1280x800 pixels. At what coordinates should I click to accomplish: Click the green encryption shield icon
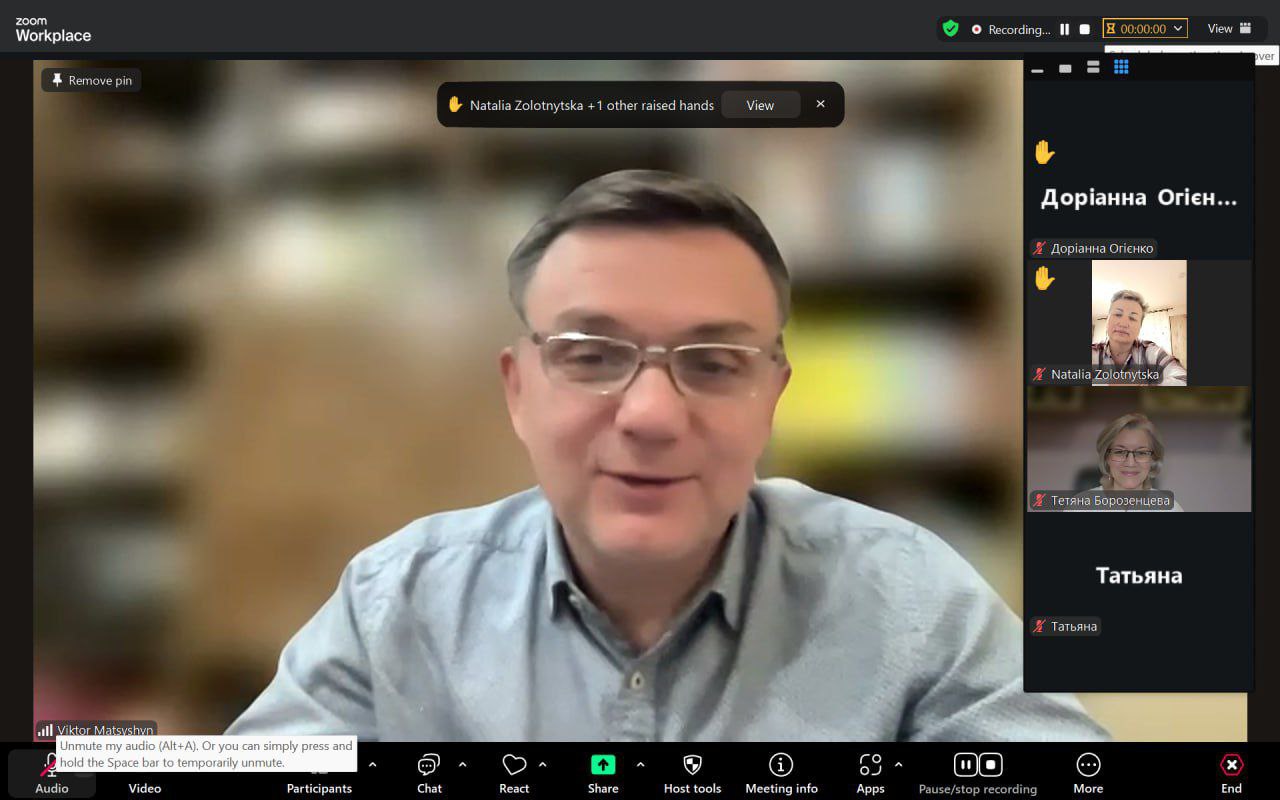[x=950, y=29]
